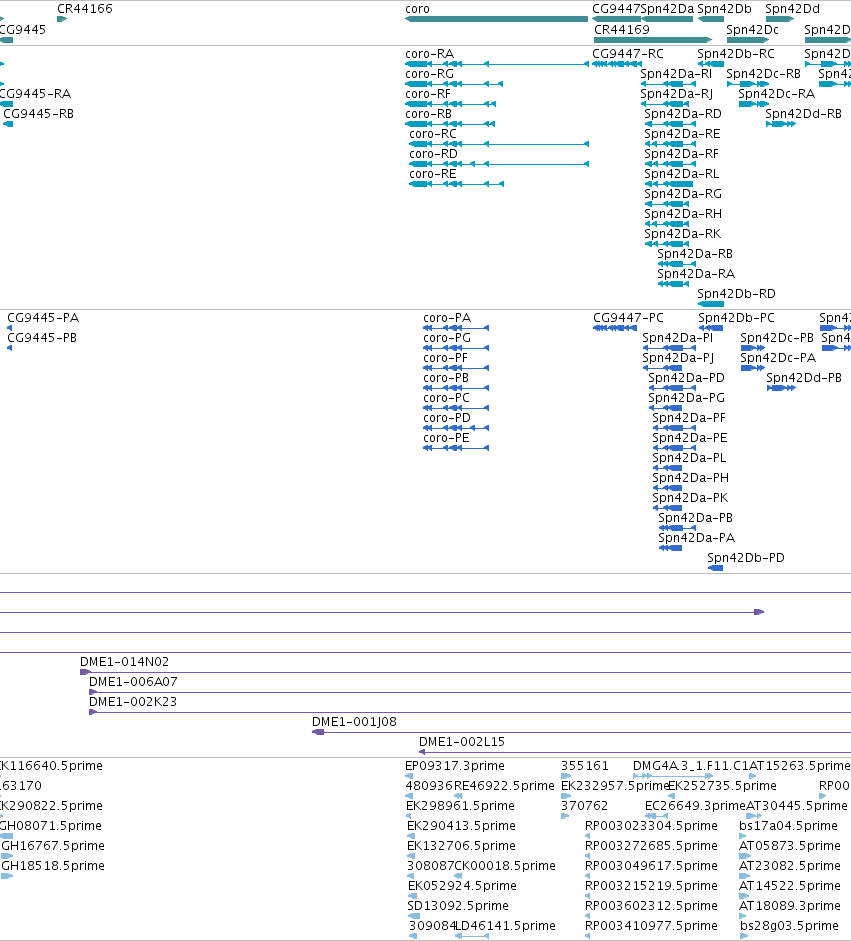Viewport: 851px width, 941px height.
Task: Click the coro-PE protein label
Action: (x=447, y=437)
